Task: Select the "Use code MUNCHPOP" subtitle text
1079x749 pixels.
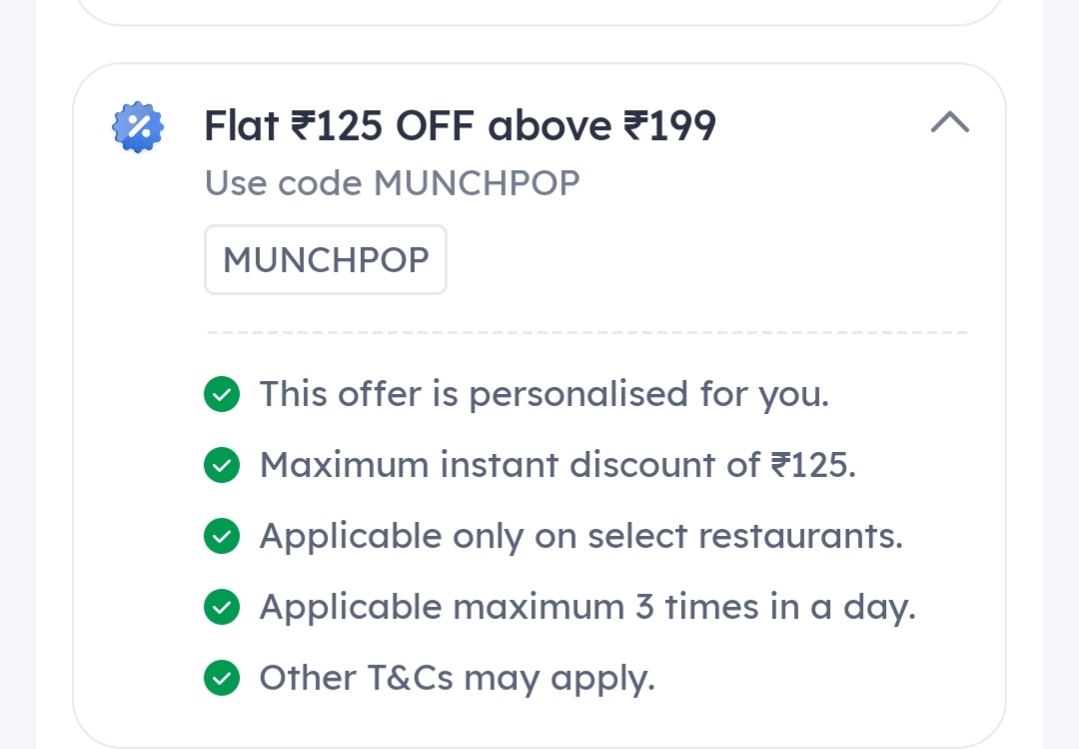Action: 392,184
